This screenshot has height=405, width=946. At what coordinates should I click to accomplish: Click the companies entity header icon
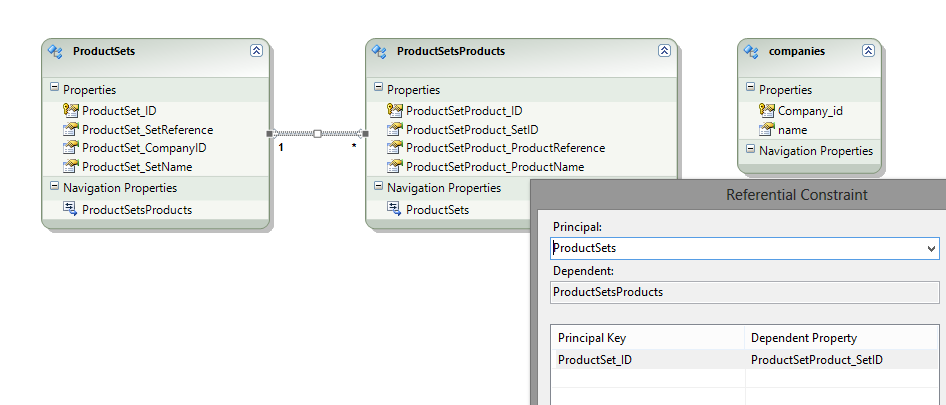tap(752, 51)
